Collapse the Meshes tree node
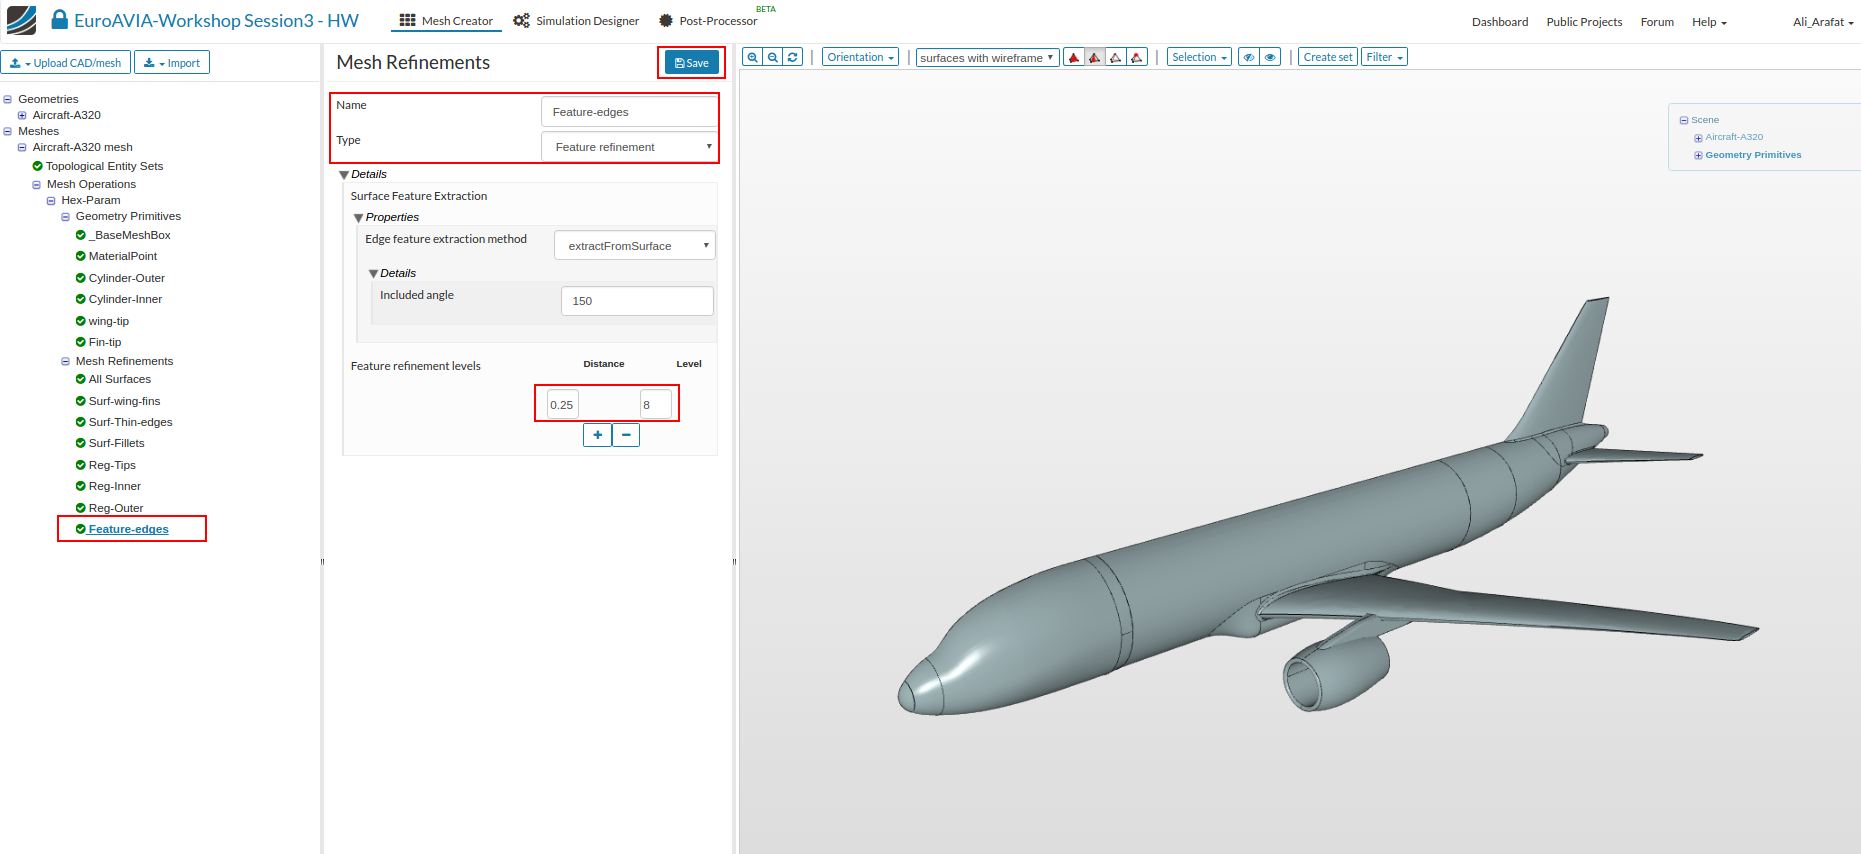 [x=8, y=131]
